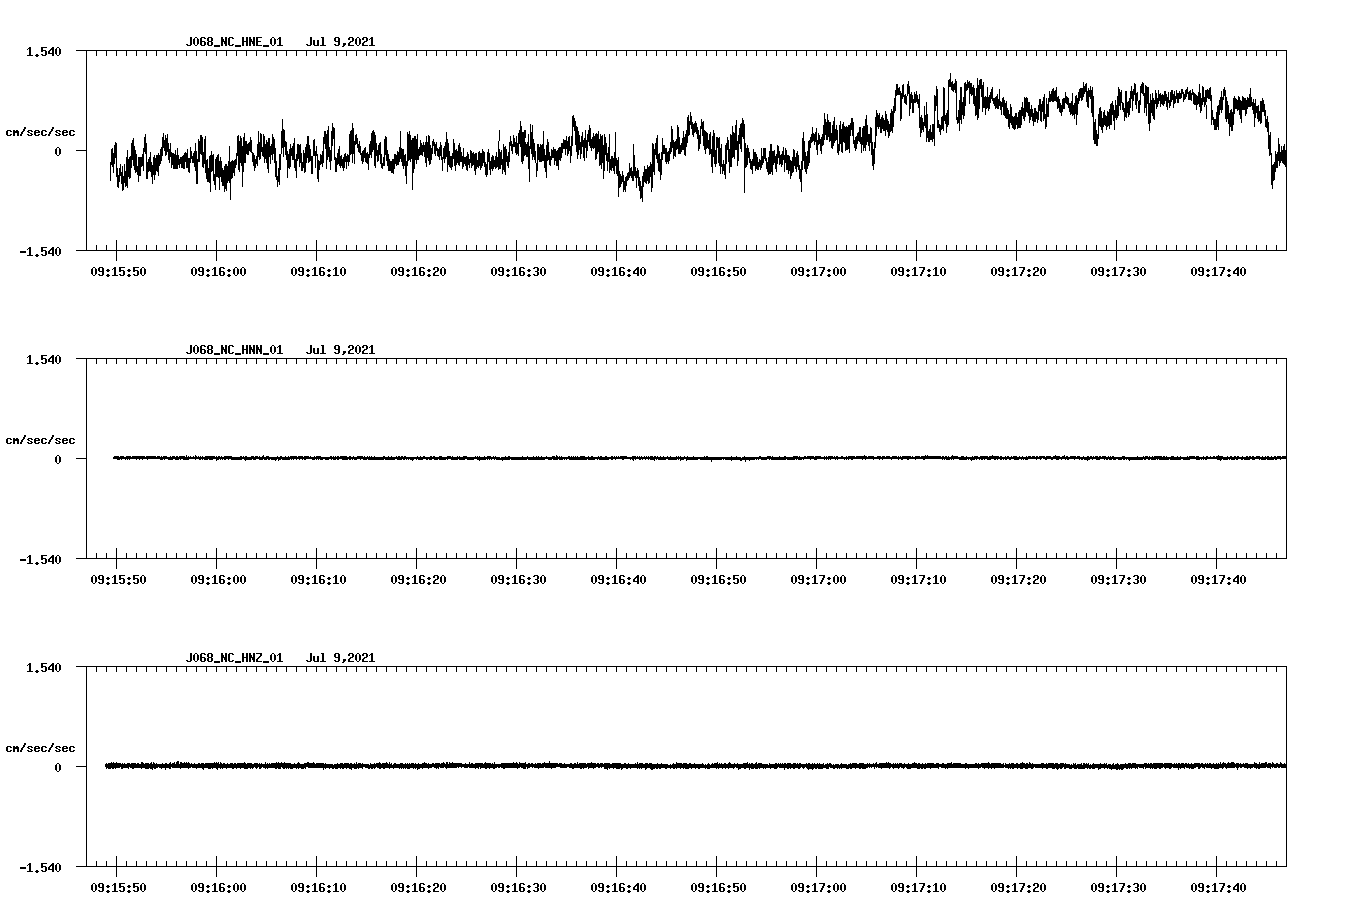Click the 09:16:20 time label under HNZ plot
Viewport: 1358px width, 924px height.
[x=418, y=888]
